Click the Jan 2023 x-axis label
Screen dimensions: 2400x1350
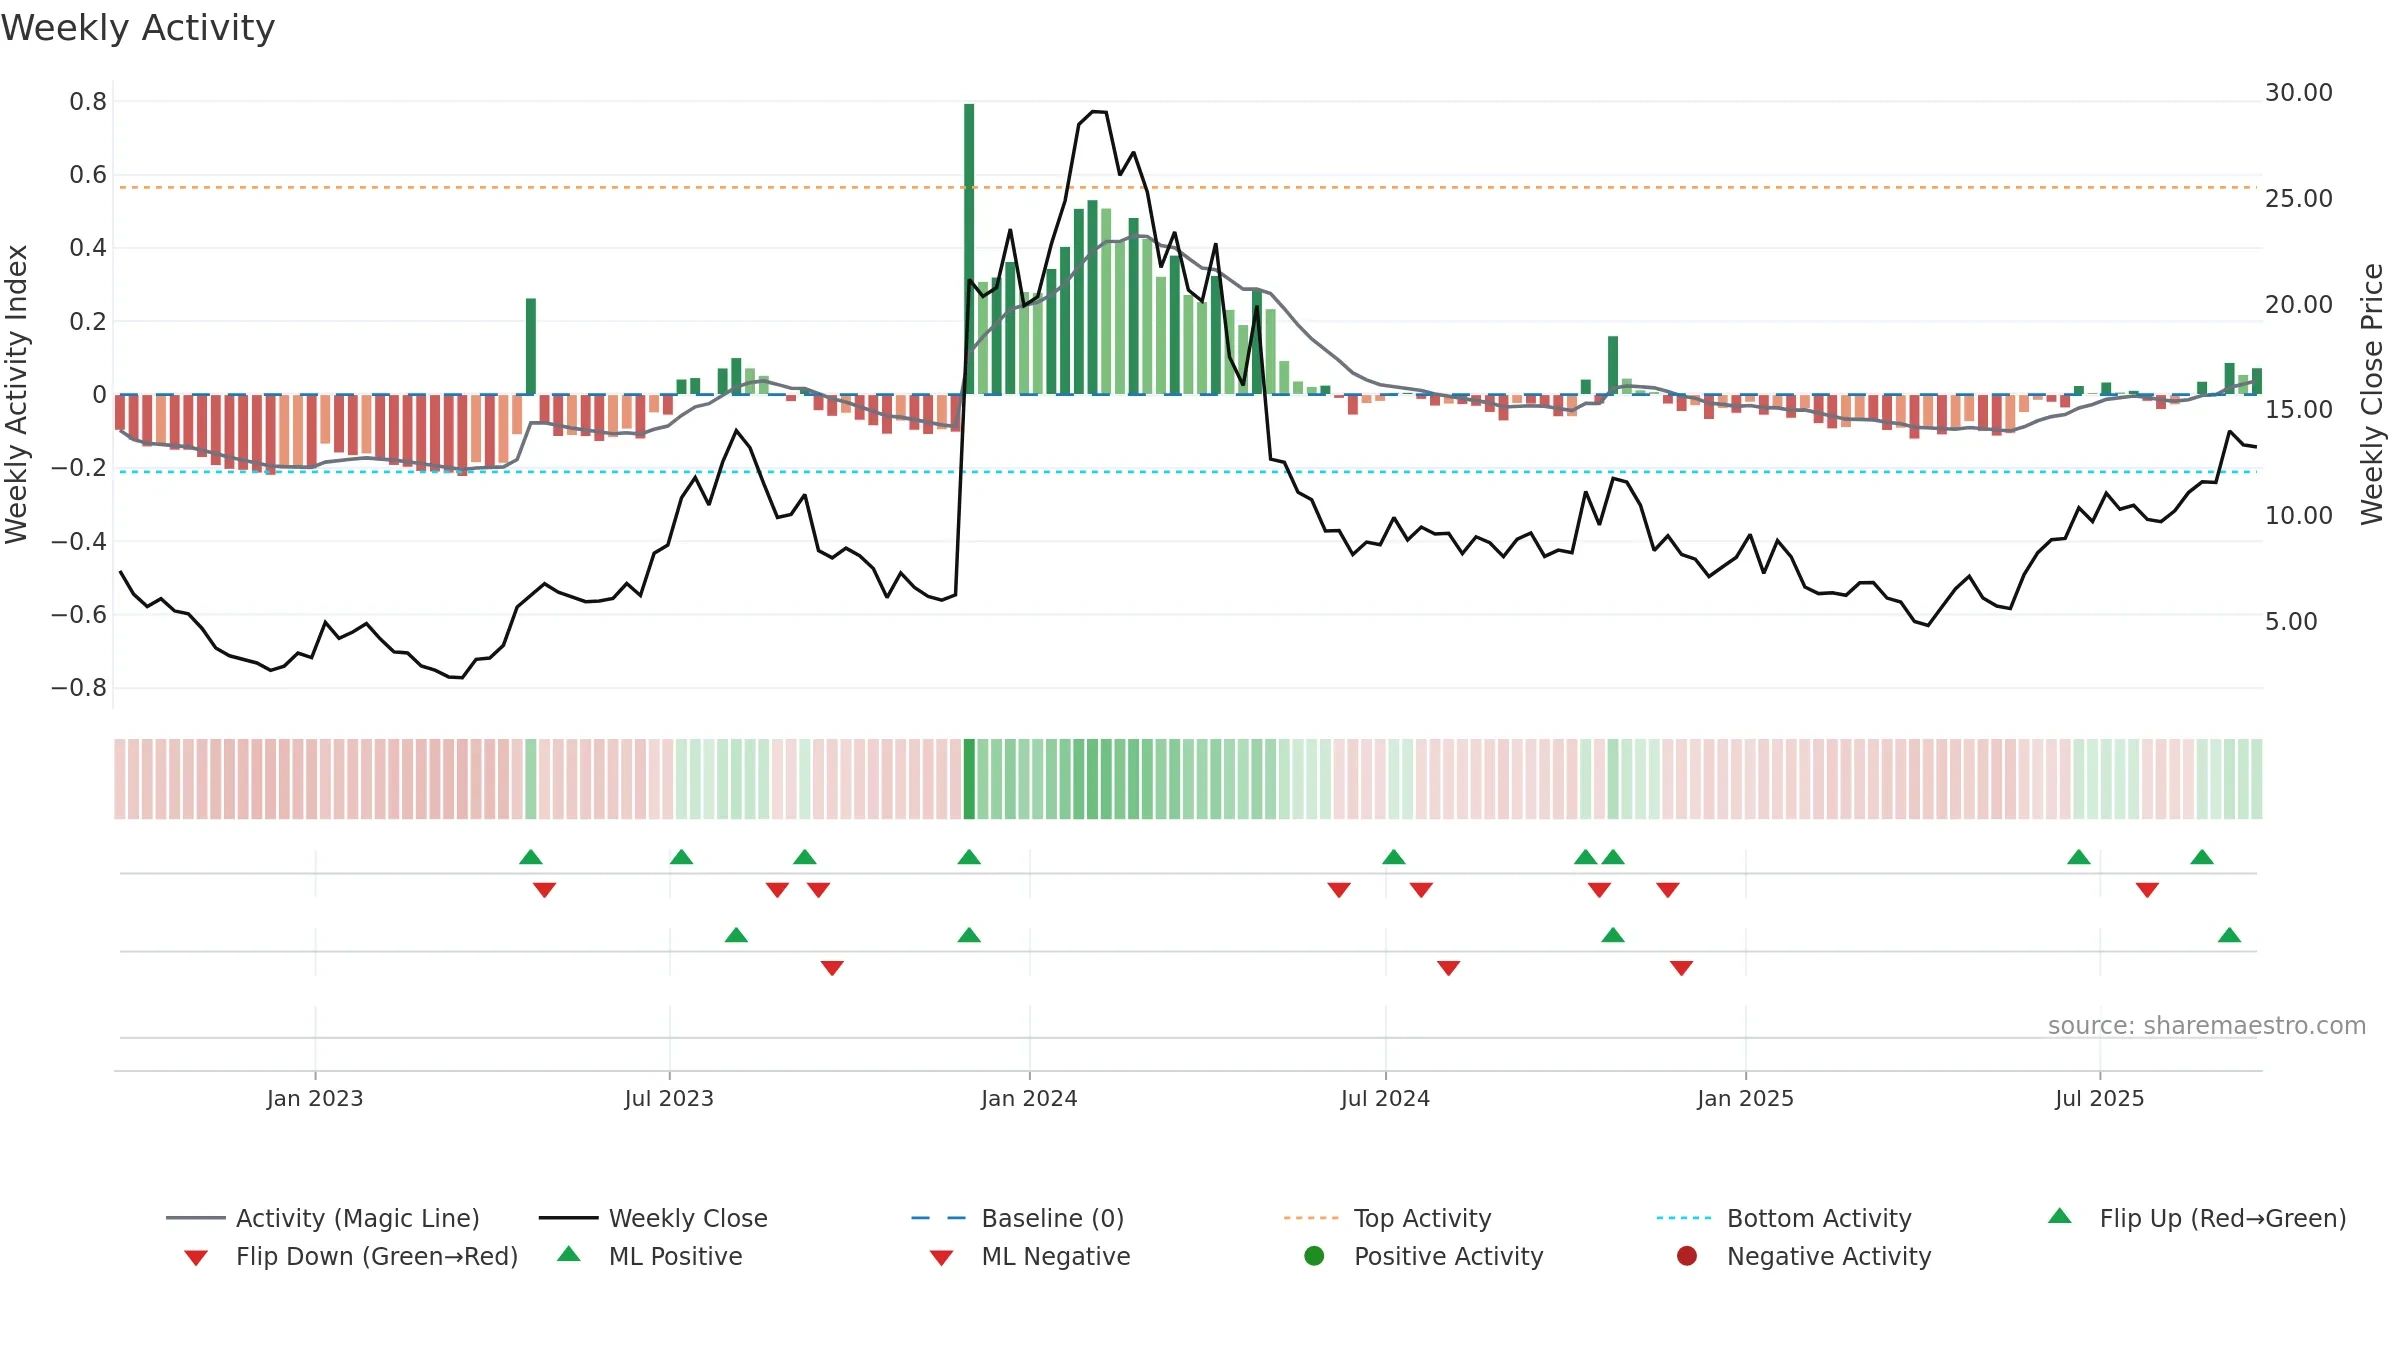tap(315, 1098)
